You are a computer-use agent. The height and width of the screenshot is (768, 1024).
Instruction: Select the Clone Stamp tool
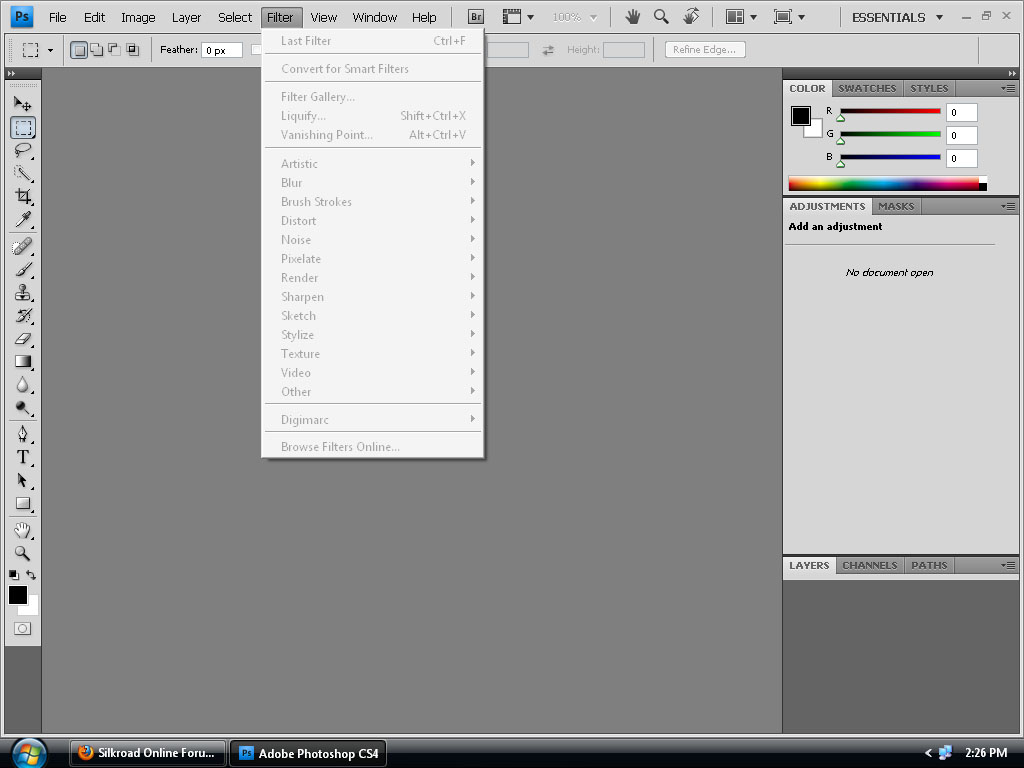[23, 293]
